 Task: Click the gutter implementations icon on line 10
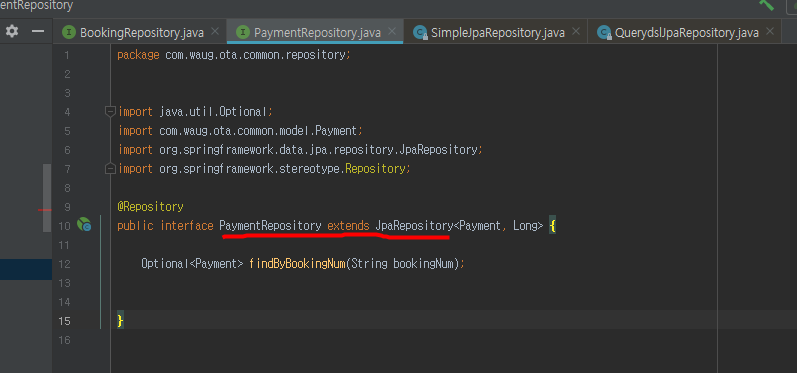click(84, 225)
